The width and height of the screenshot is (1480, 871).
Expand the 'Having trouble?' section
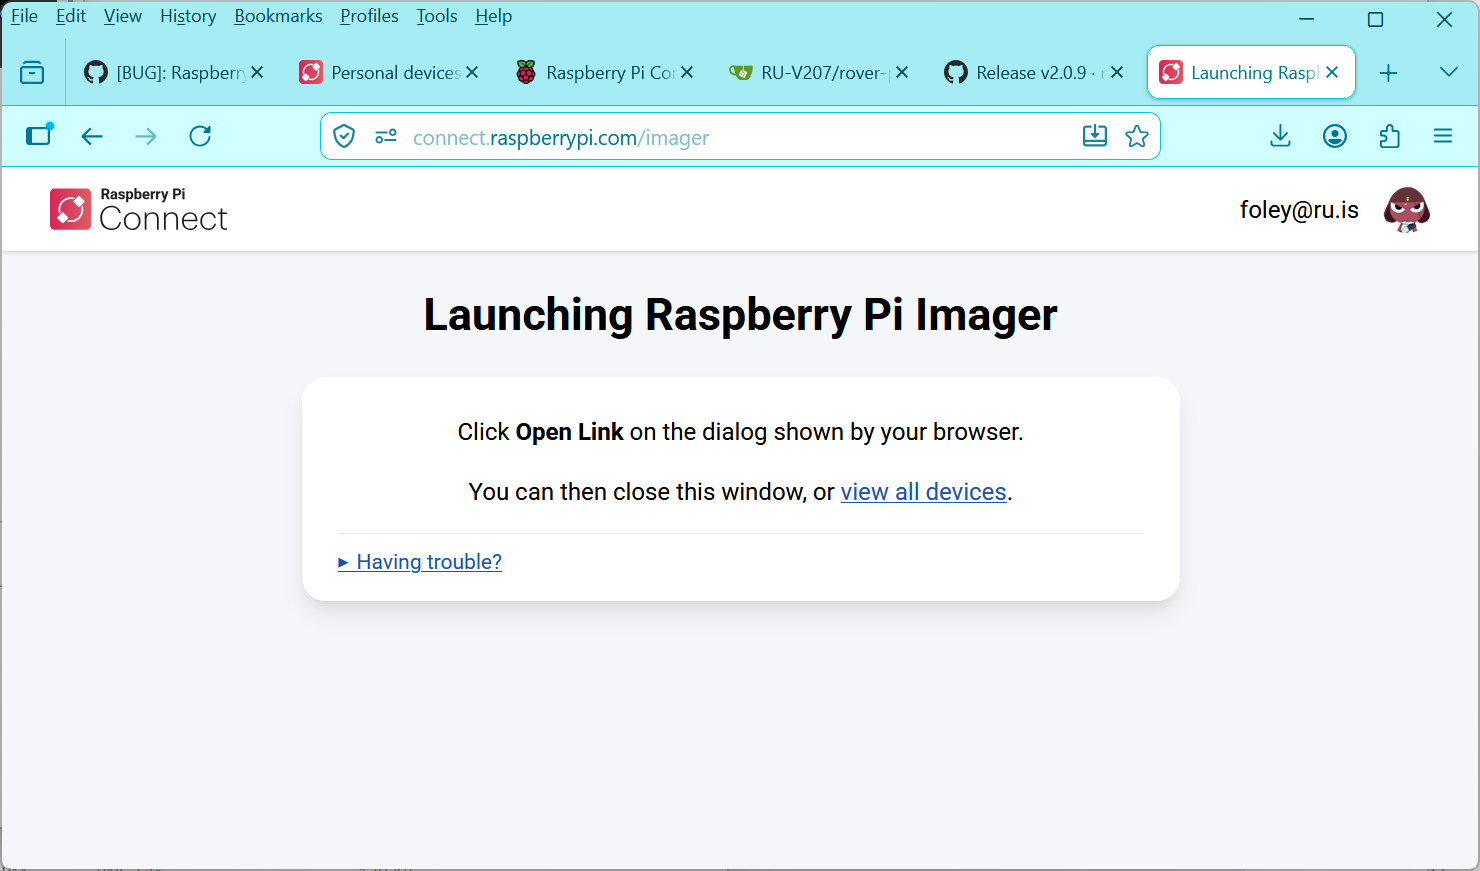click(x=420, y=562)
